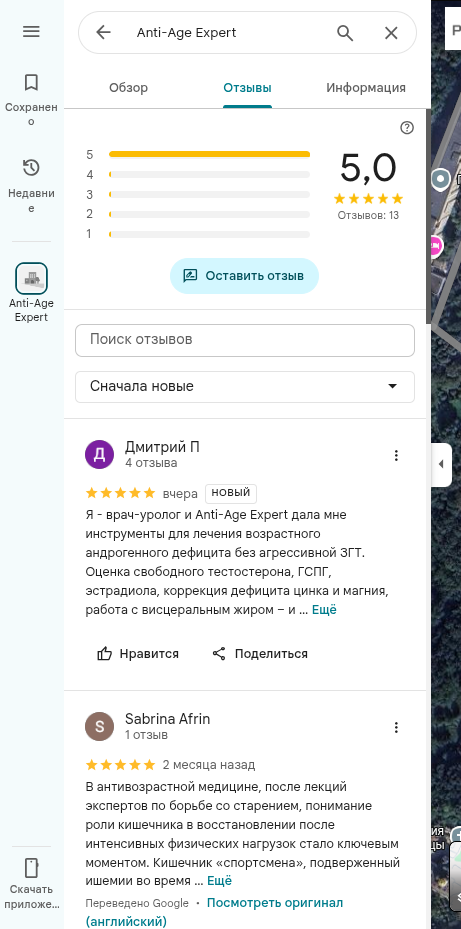Screen dimensions: 461x929
Task: Click the Отзывов: 13 count text
Action: click(x=368, y=215)
